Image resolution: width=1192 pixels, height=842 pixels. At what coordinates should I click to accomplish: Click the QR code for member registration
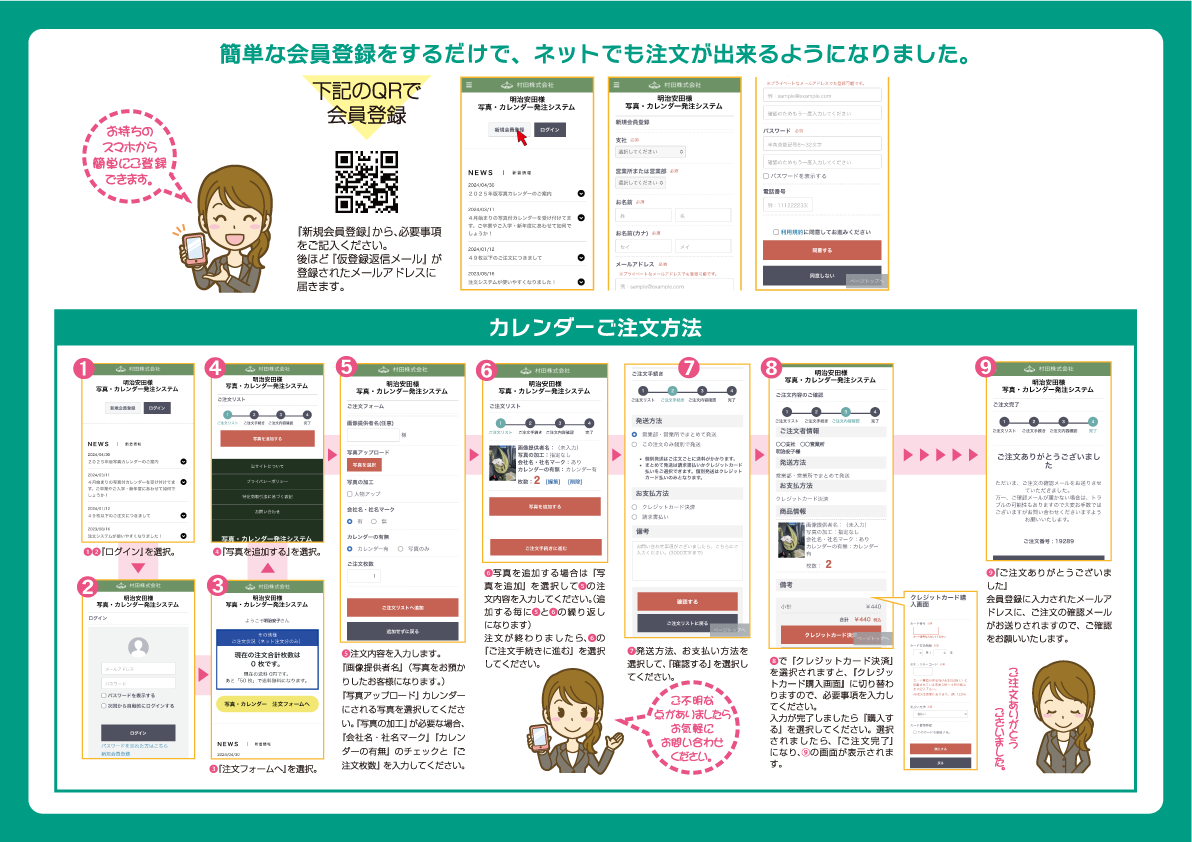[366, 182]
